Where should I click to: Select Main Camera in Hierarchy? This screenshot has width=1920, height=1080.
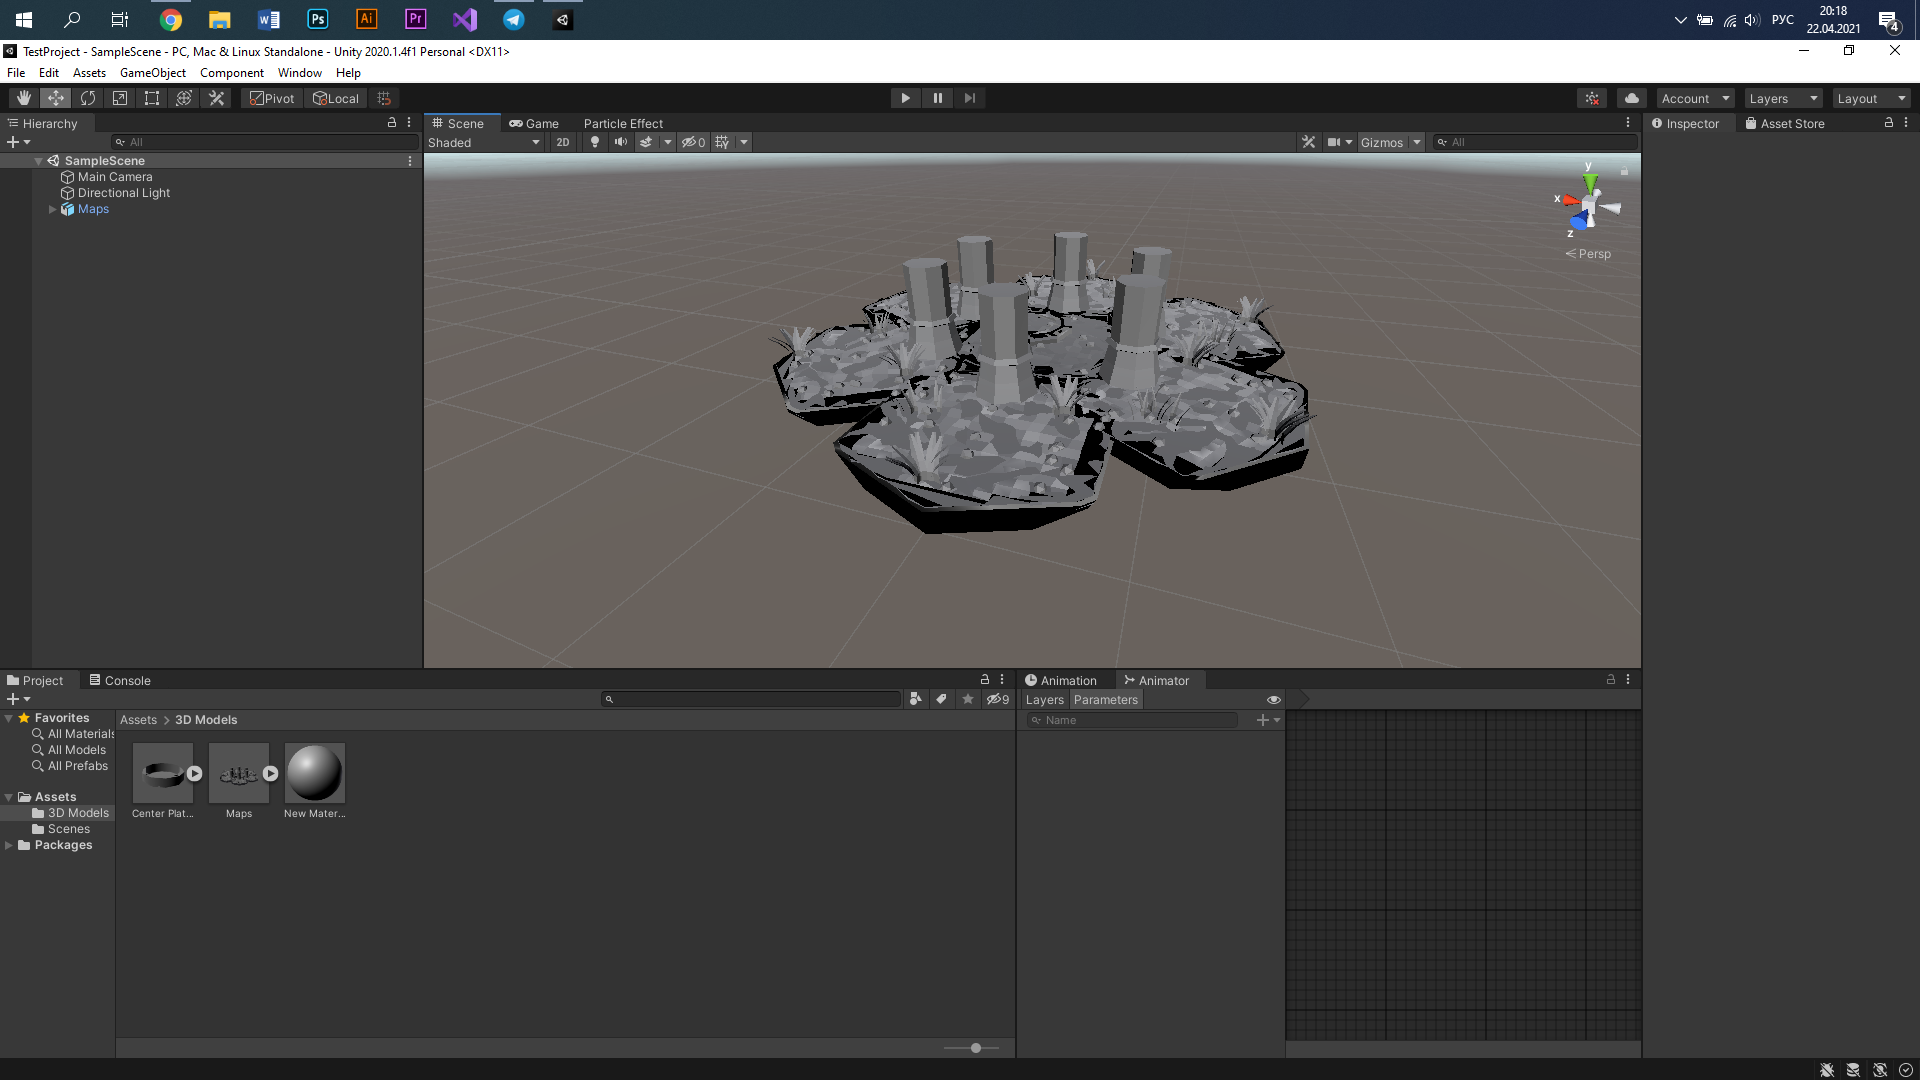tap(115, 177)
